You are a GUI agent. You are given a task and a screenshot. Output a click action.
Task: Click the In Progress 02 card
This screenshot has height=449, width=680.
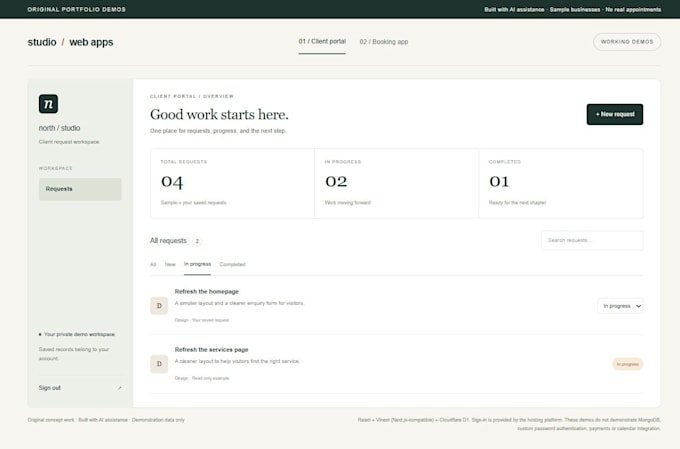(396, 183)
